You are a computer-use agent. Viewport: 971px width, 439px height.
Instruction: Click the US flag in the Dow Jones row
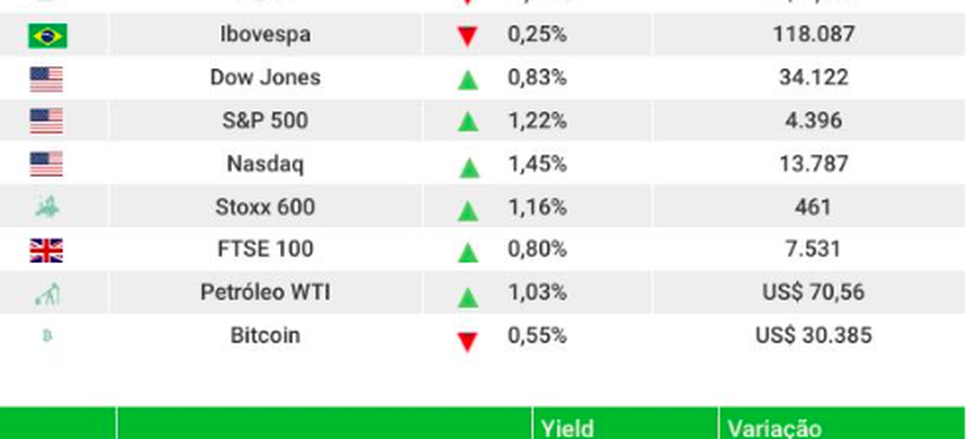click(x=46, y=78)
